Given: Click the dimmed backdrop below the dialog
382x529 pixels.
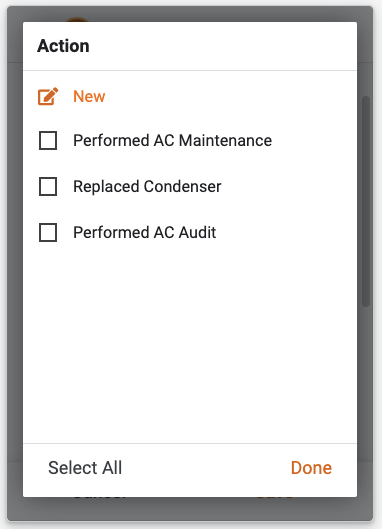Looking at the screenshot, I should click(190, 509).
